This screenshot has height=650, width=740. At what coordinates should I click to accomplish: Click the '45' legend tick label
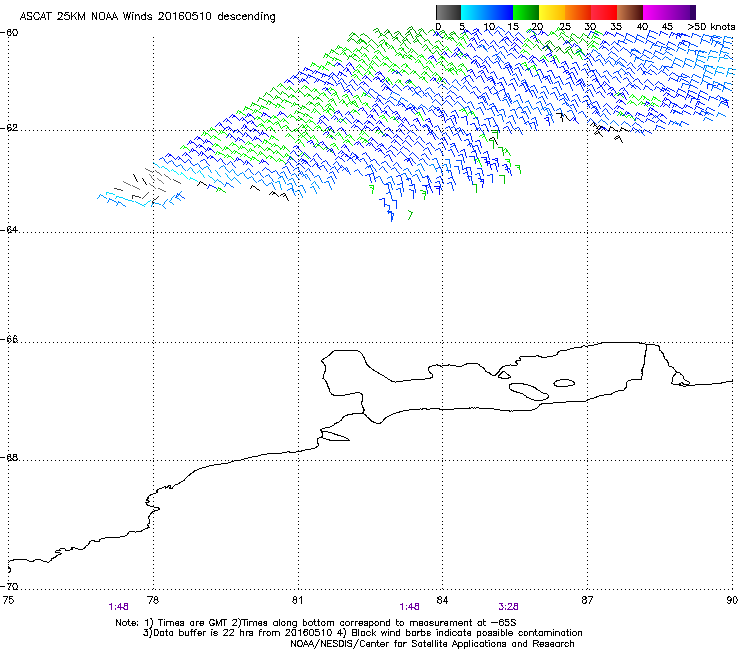(667, 27)
